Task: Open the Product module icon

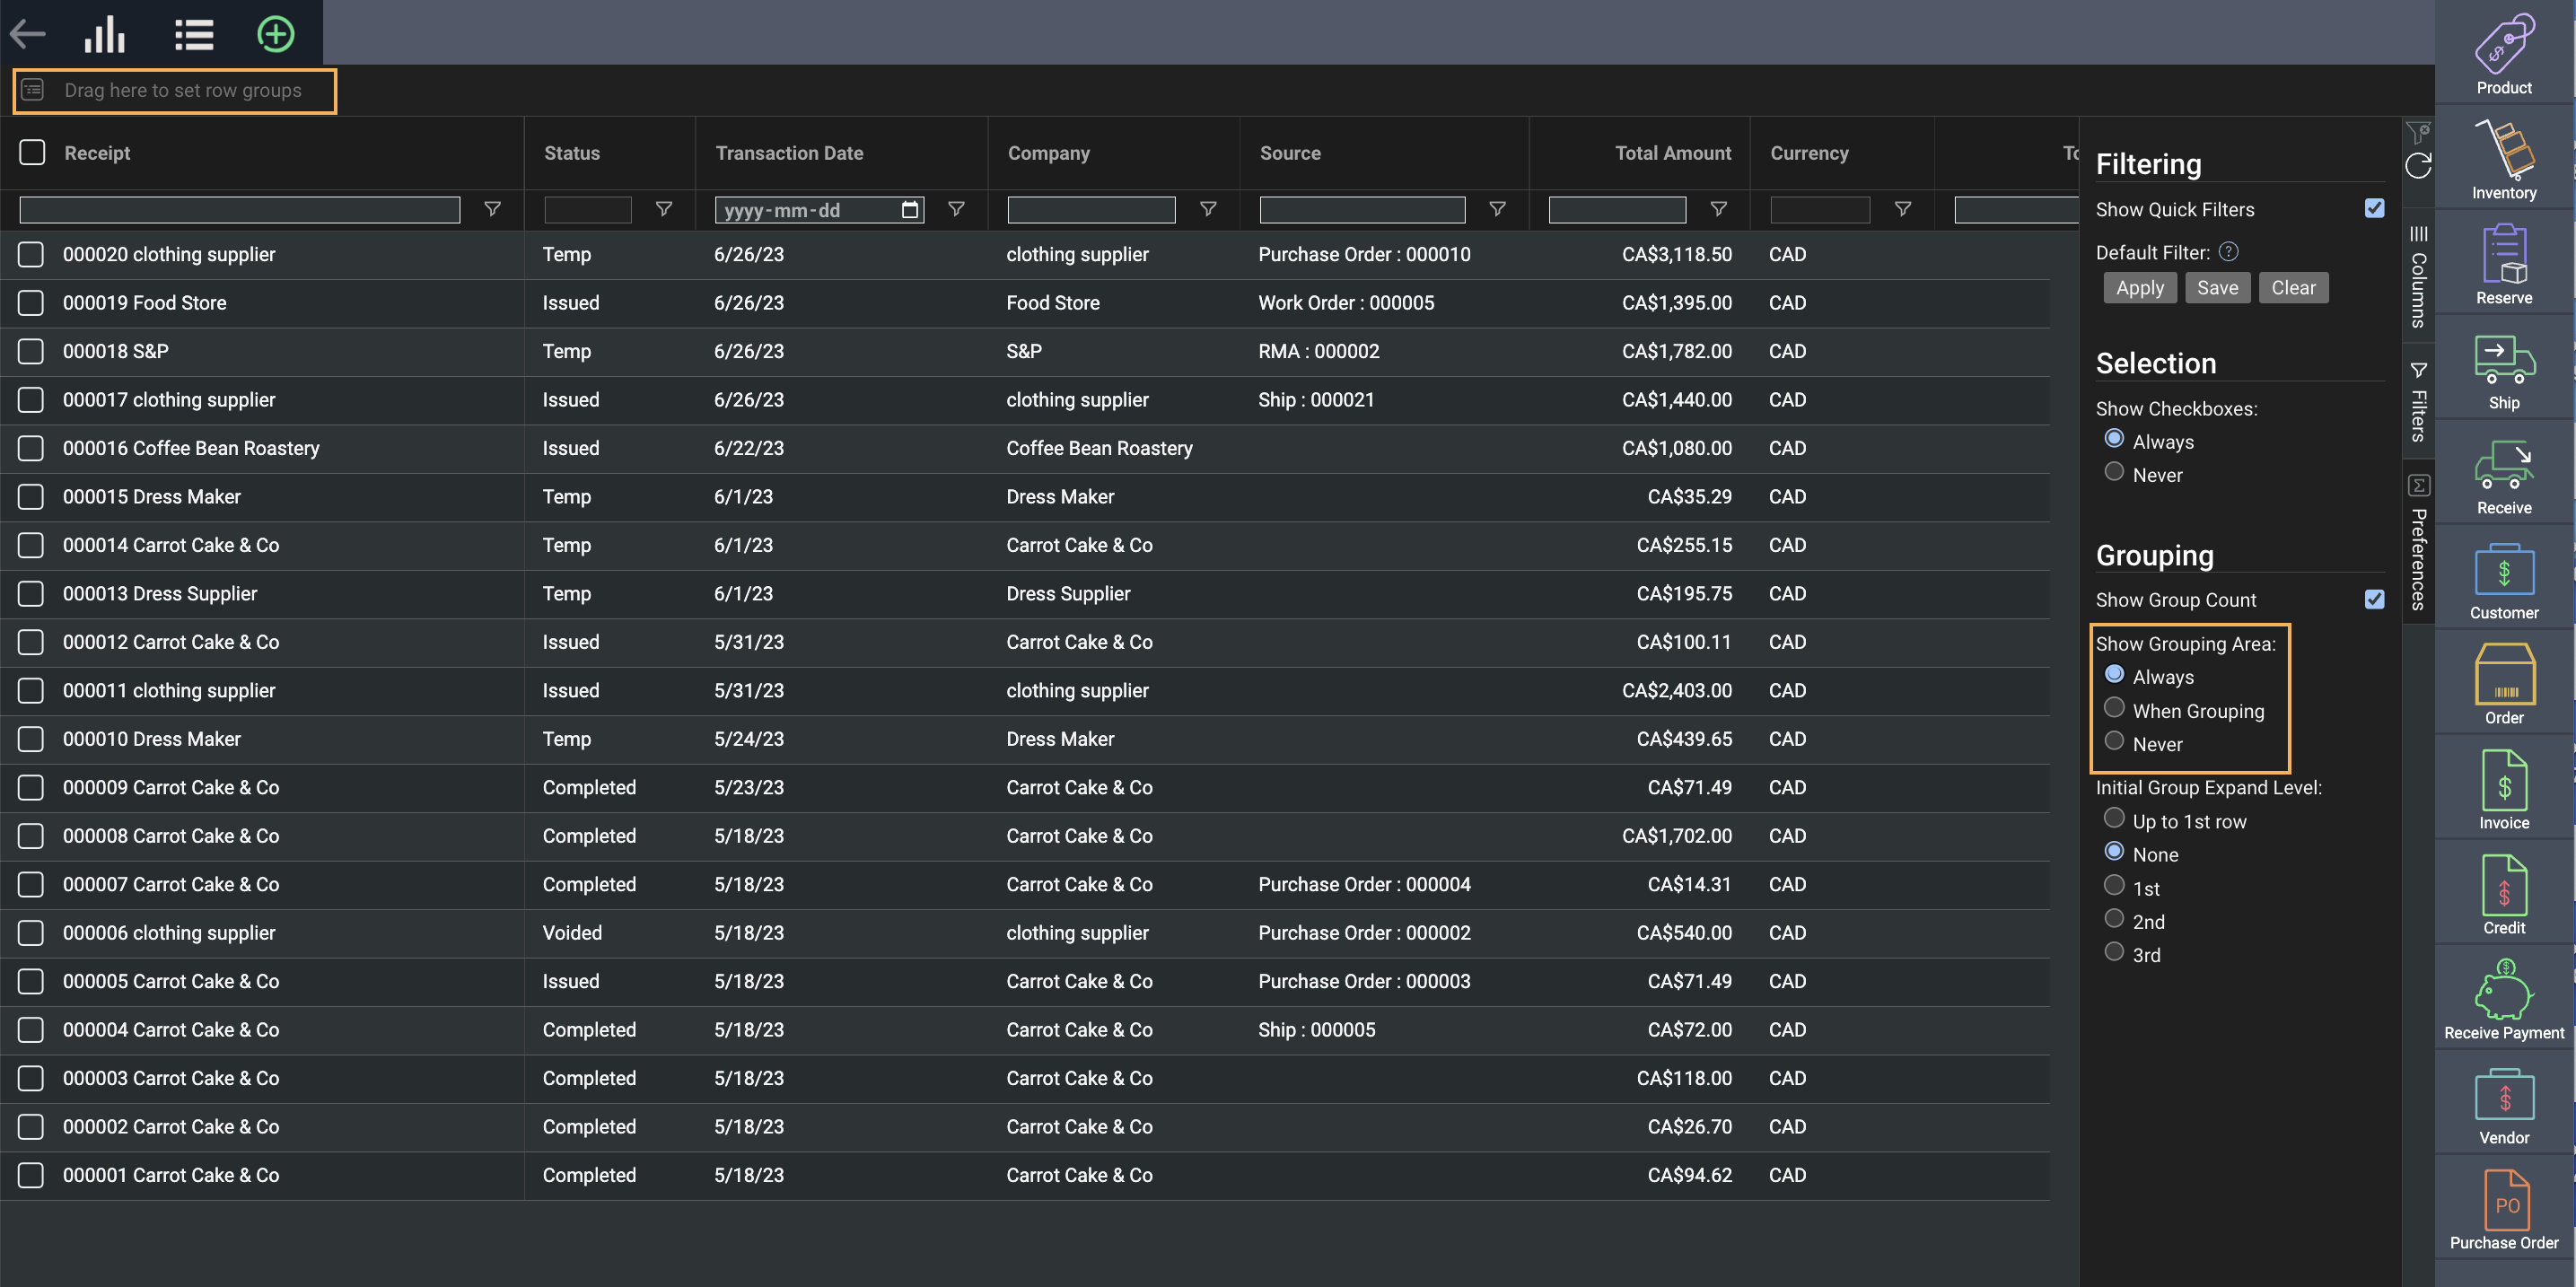Action: click(2503, 45)
